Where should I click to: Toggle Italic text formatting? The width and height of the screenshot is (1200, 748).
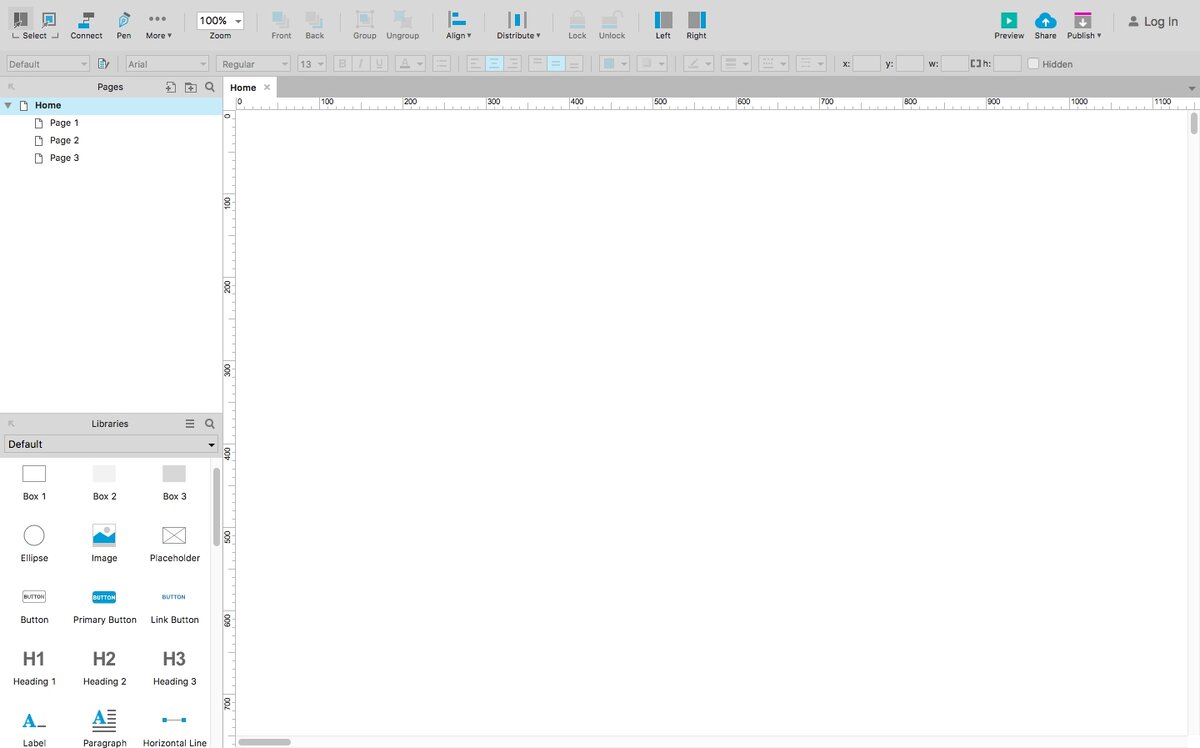pos(361,64)
